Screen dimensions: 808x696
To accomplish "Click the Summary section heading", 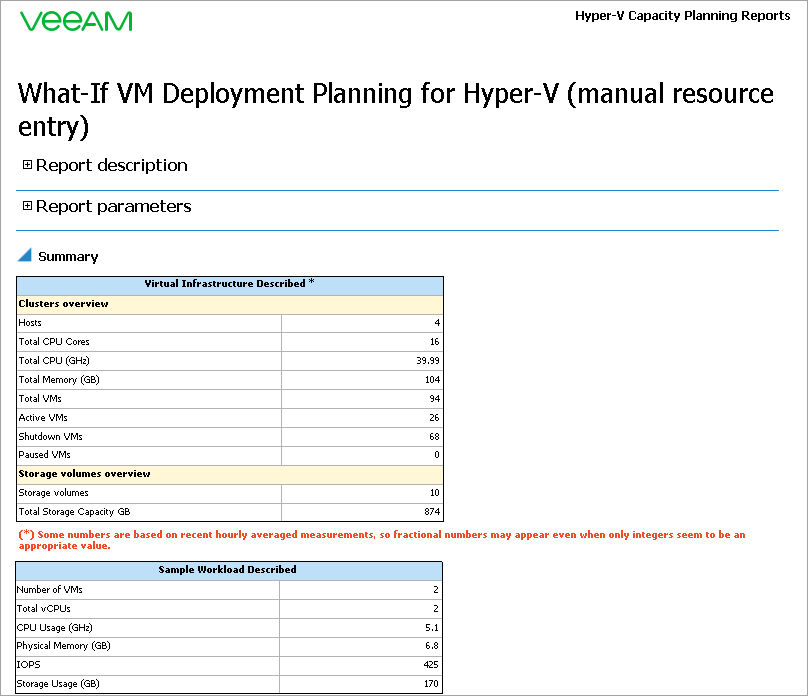I will (x=68, y=257).
